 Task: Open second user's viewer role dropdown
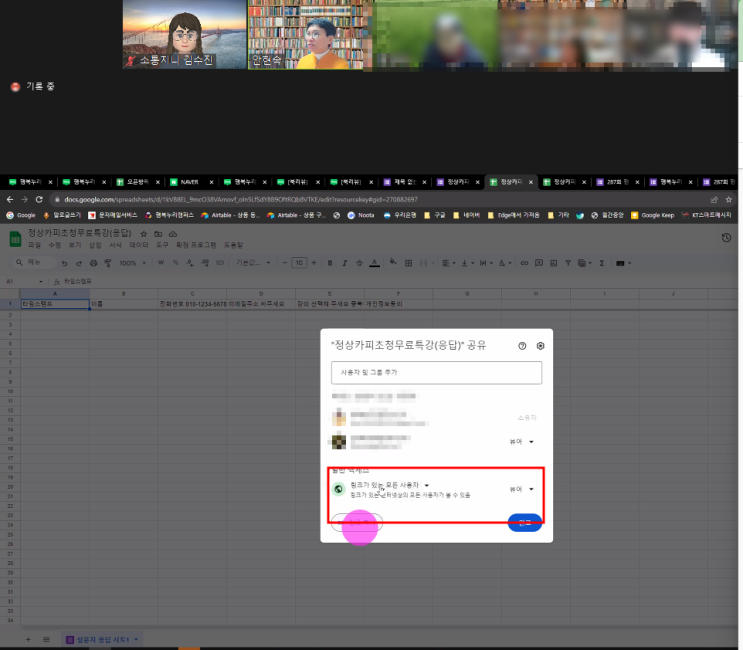[522, 442]
